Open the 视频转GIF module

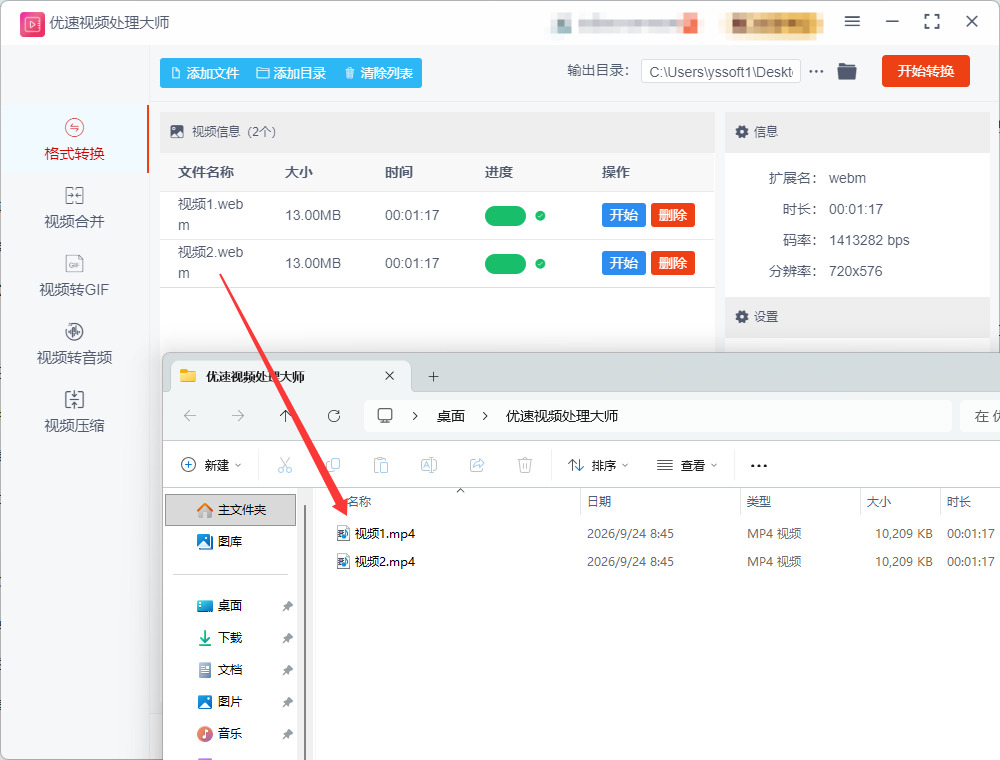pyautogui.click(x=74, y=276)
